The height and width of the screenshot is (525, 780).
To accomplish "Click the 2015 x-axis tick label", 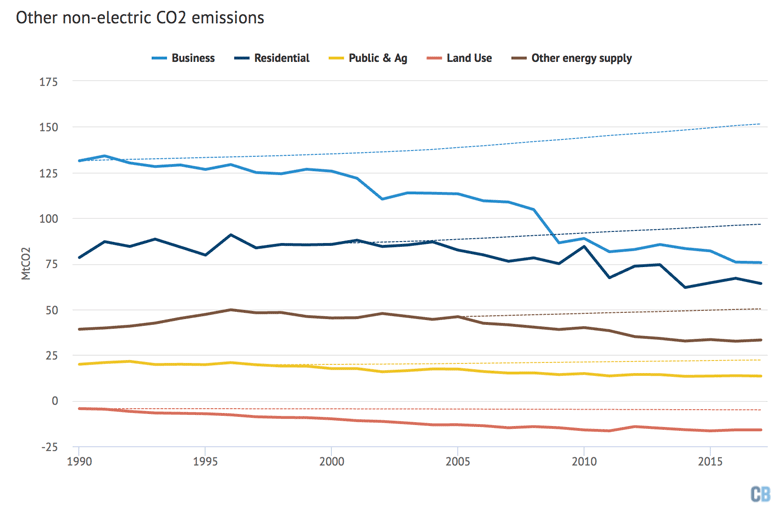I will coord(710,462).
